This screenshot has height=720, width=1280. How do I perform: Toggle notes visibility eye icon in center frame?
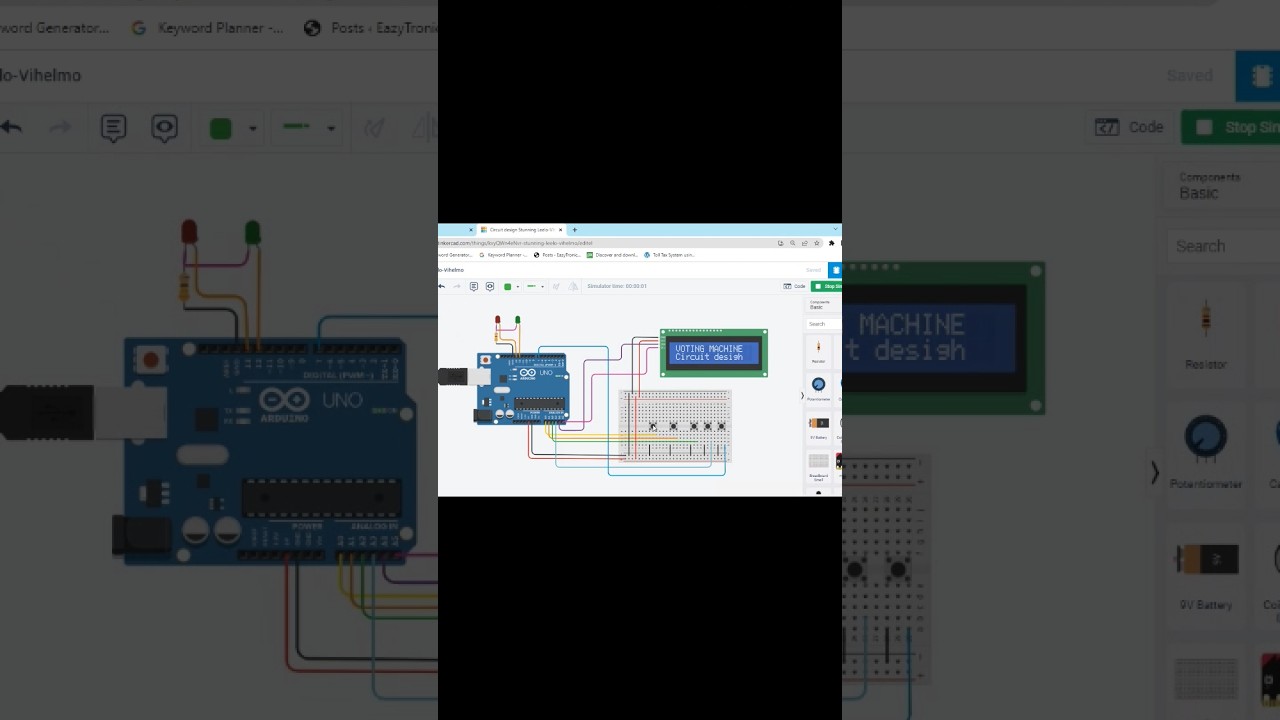pos(490,286)
